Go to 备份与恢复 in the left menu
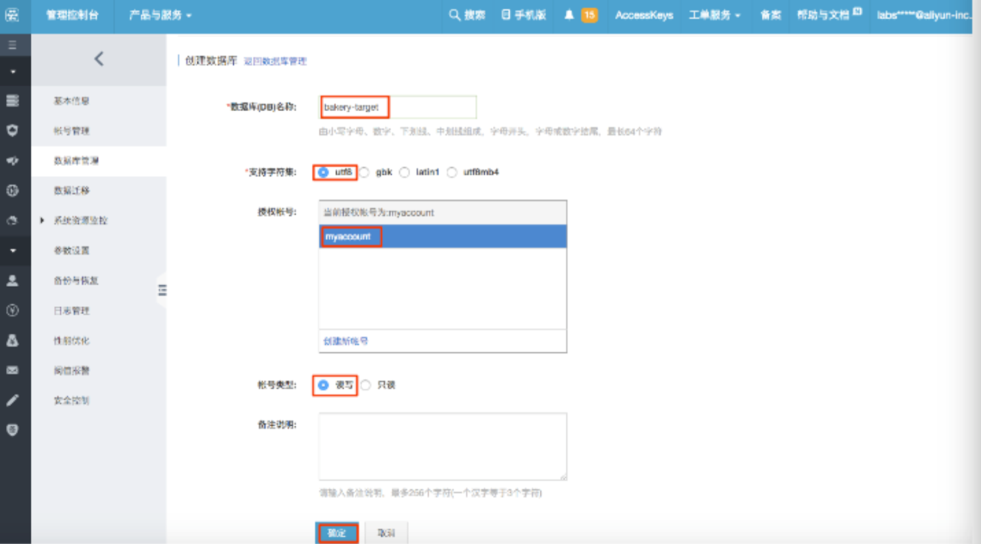Screen dimensions: 981x544 click(x=76, y=281)
